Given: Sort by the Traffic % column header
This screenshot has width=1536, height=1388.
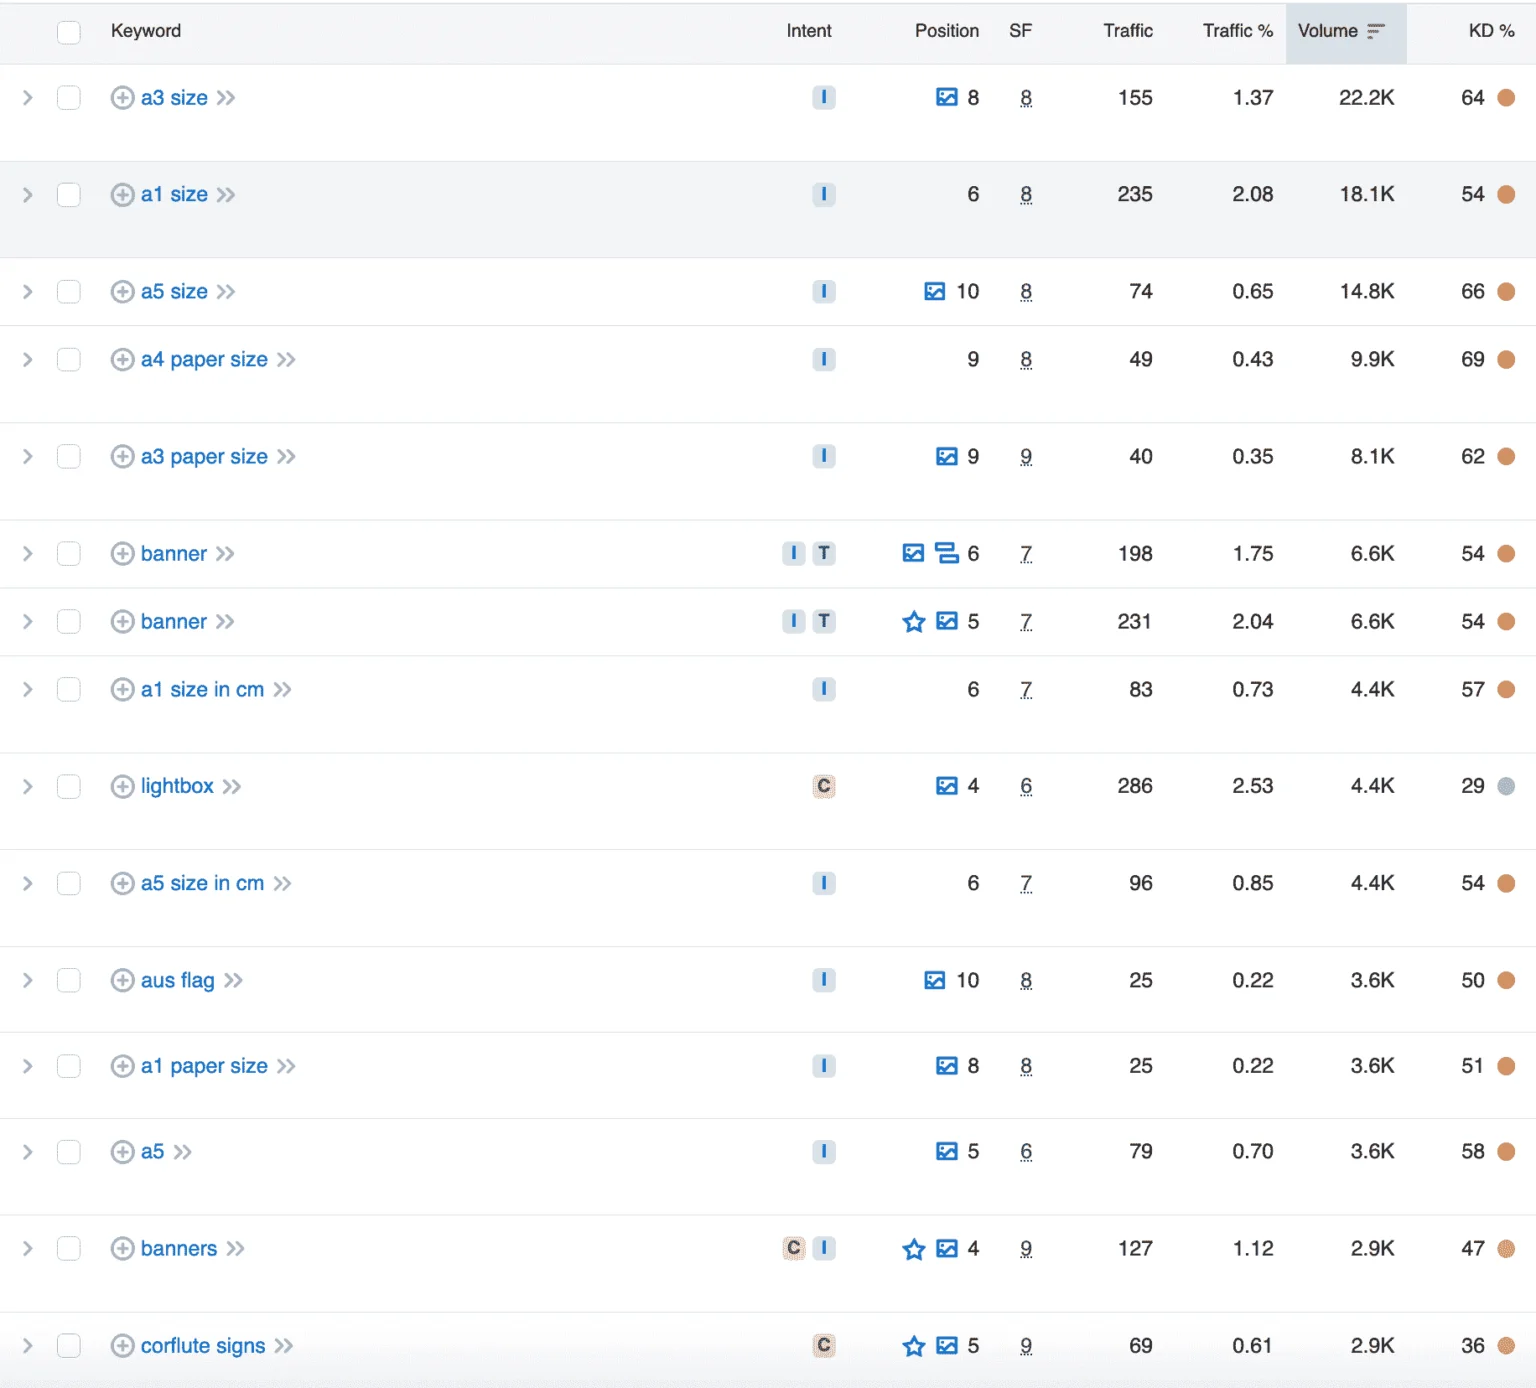Looking at the screenshot, I should 1237,31.
